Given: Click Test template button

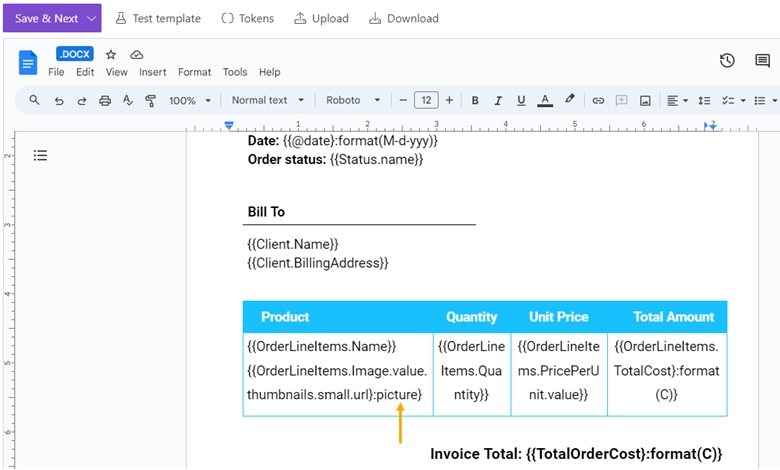Looking at the screenshot, I should pyautogui.click(x=158, y=19).
